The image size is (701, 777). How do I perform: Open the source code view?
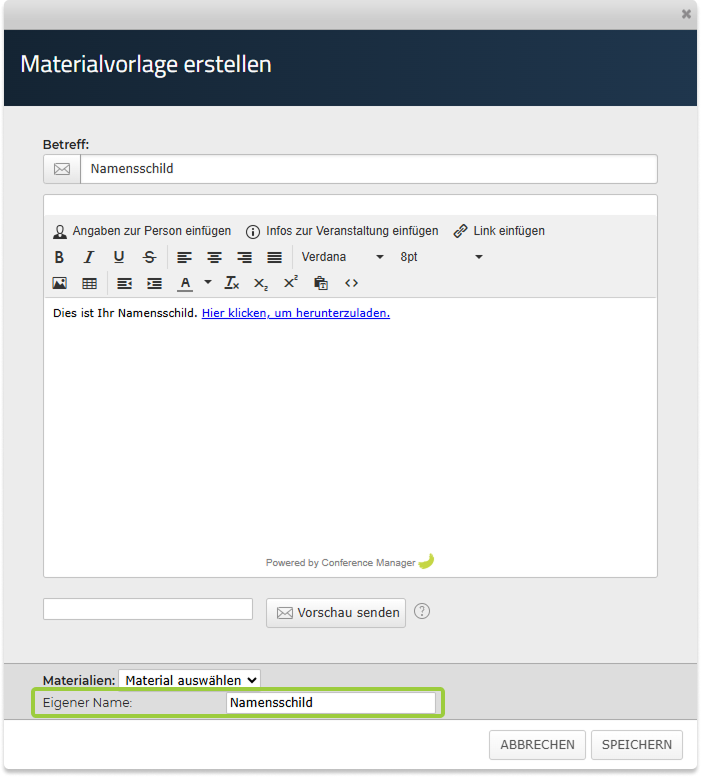pyautogui.click(x=351, y=283)
